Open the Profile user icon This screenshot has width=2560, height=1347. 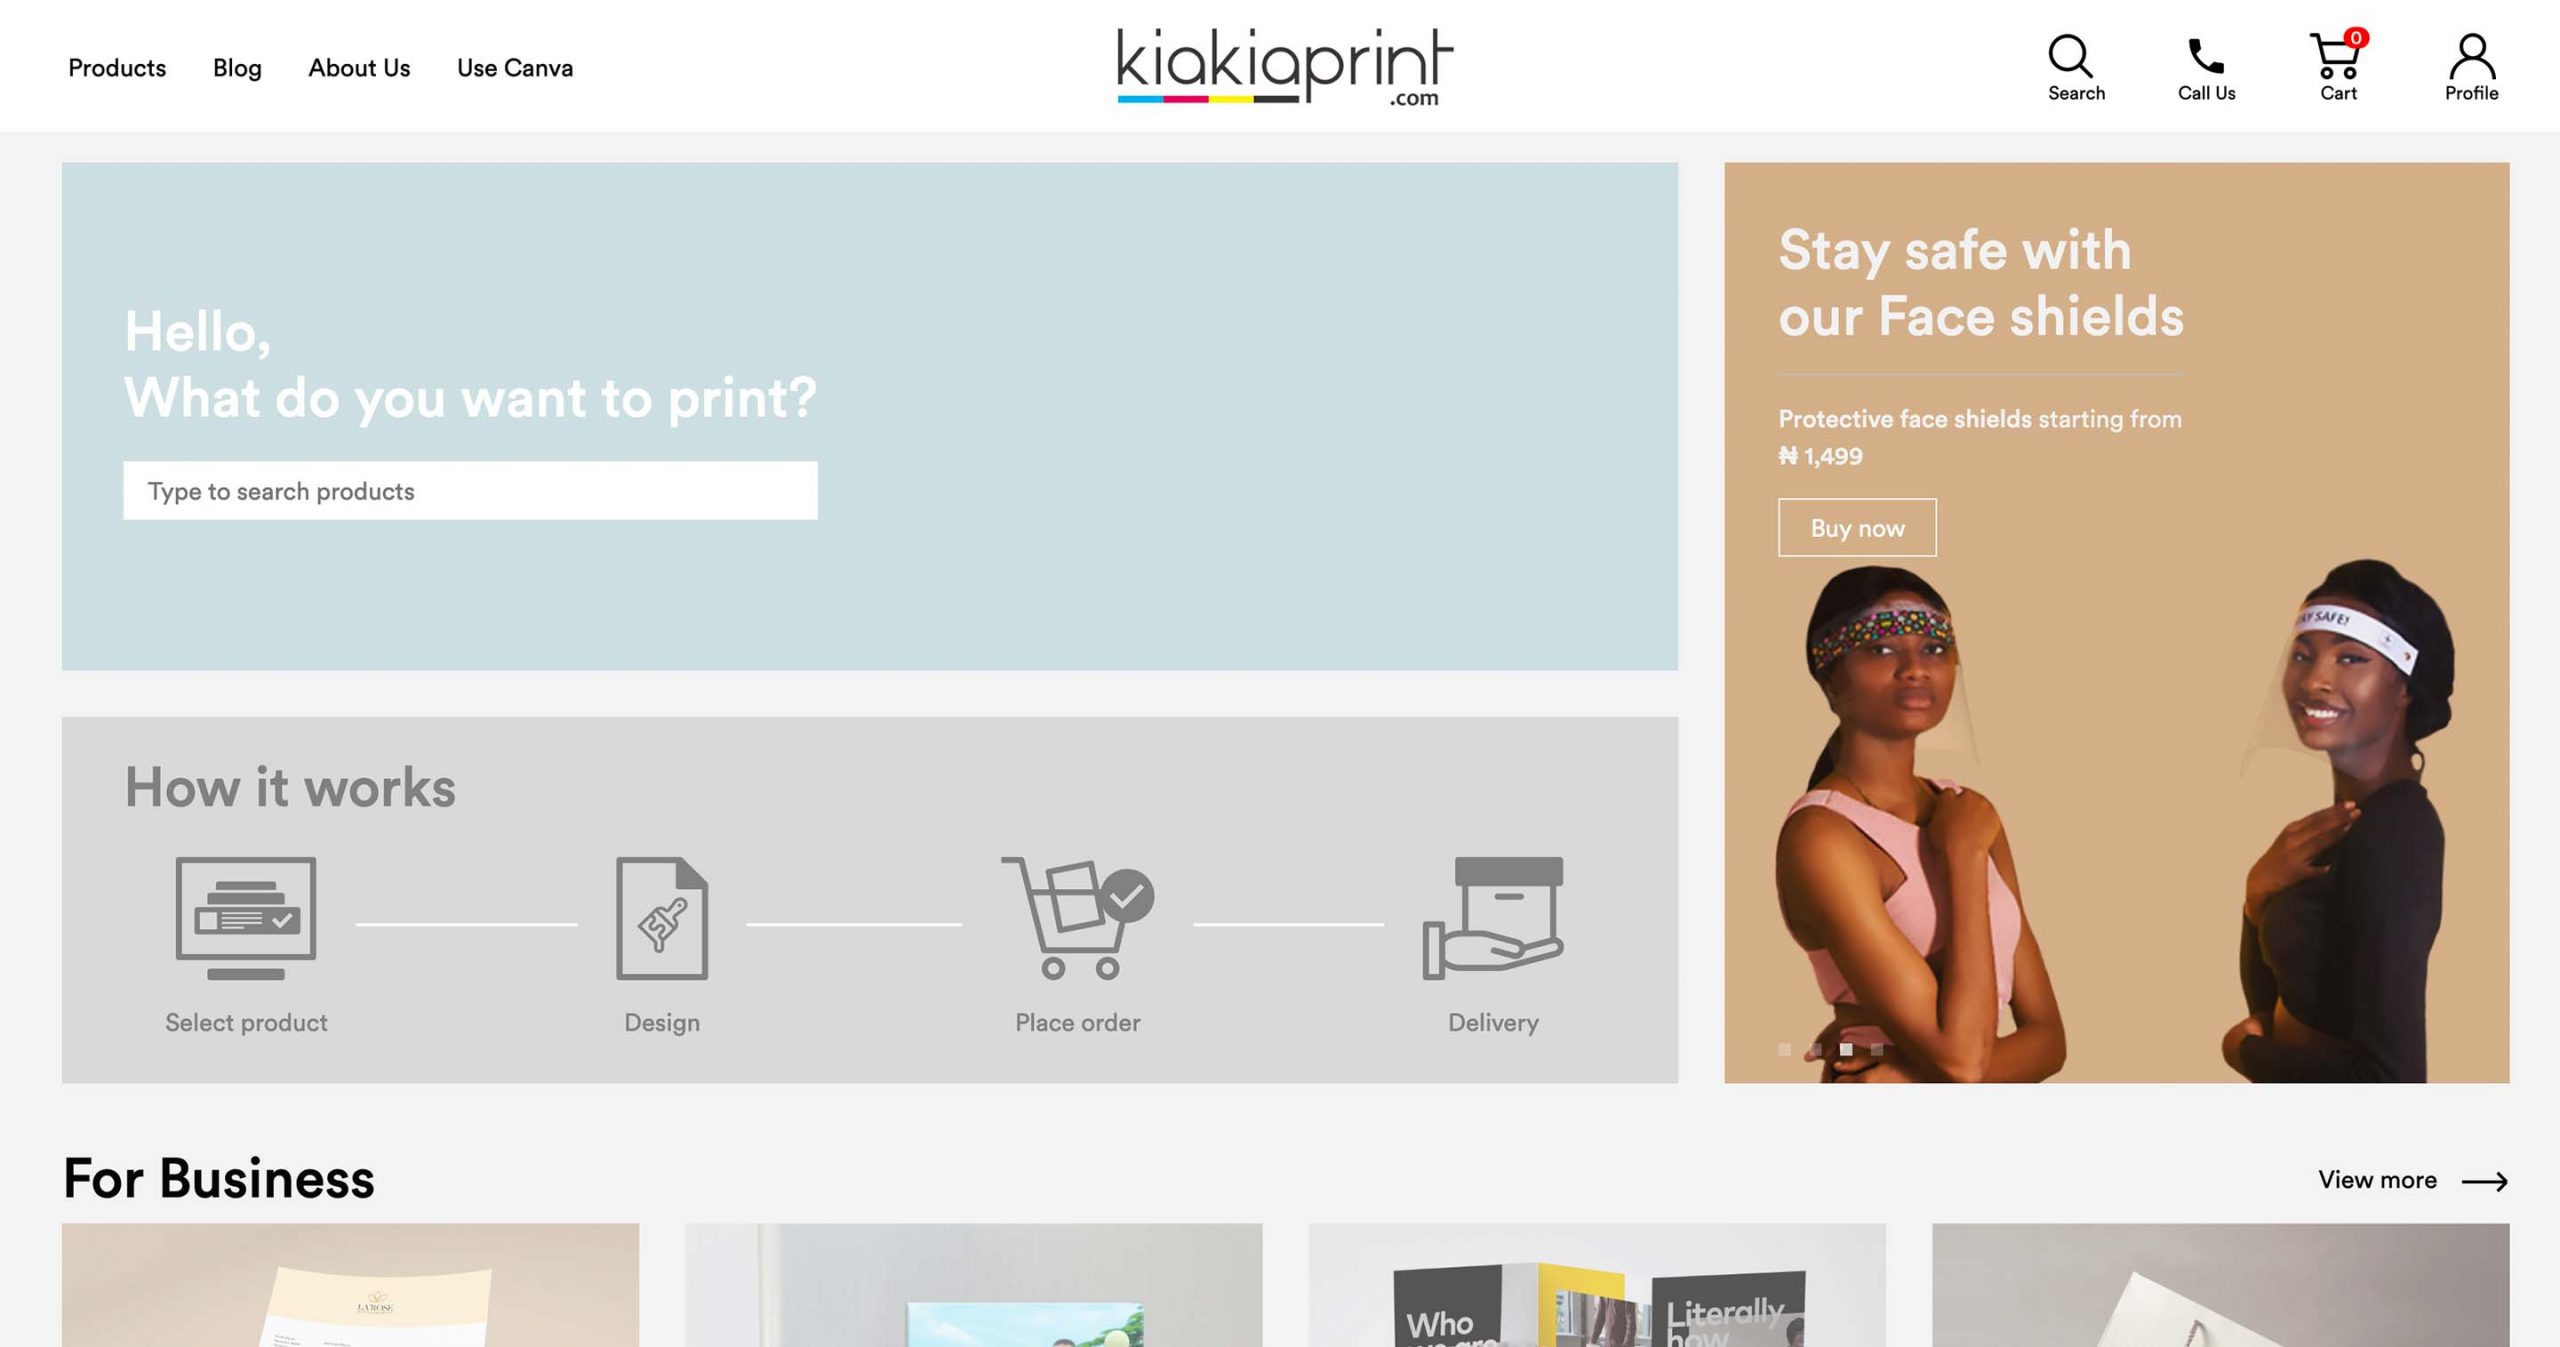tap(2472, 56)
